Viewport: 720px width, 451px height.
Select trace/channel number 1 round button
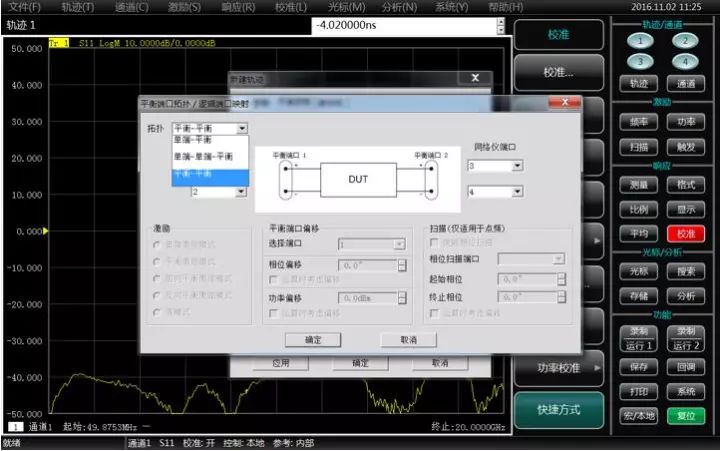click(640, 41)
